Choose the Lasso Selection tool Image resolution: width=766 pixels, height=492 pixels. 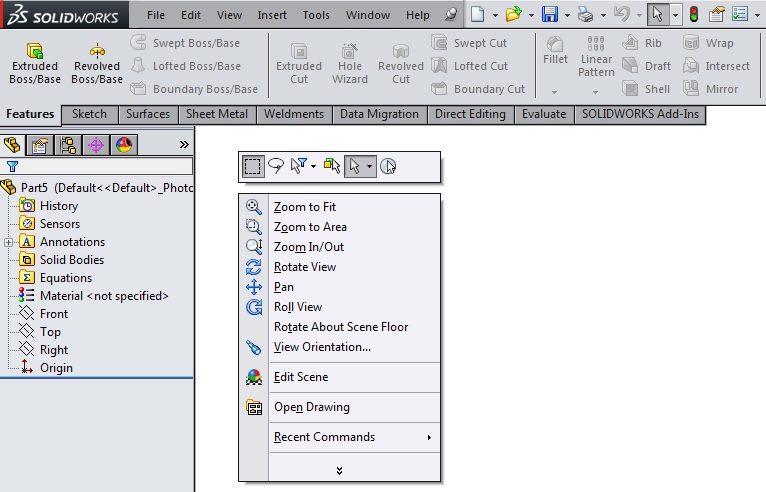pos(276,166)
